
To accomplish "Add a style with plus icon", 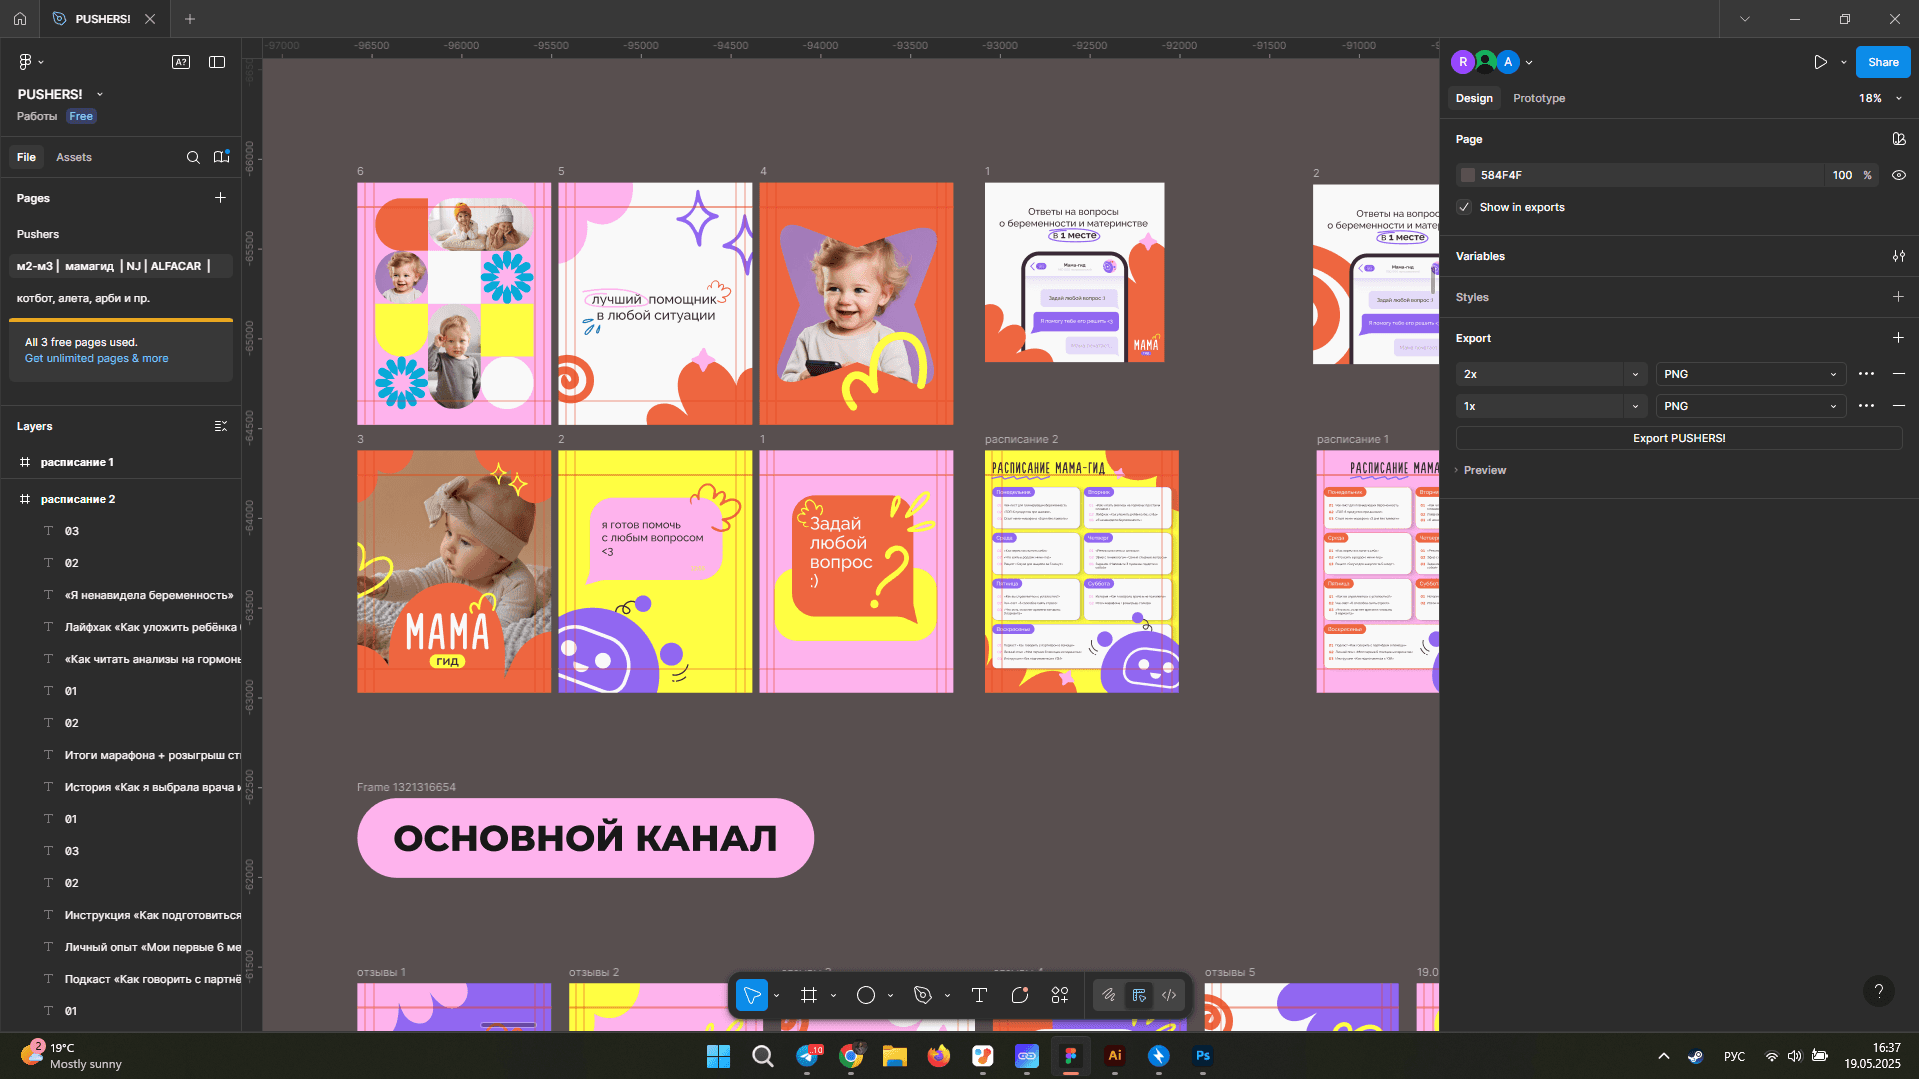I will coord(1898,297).
